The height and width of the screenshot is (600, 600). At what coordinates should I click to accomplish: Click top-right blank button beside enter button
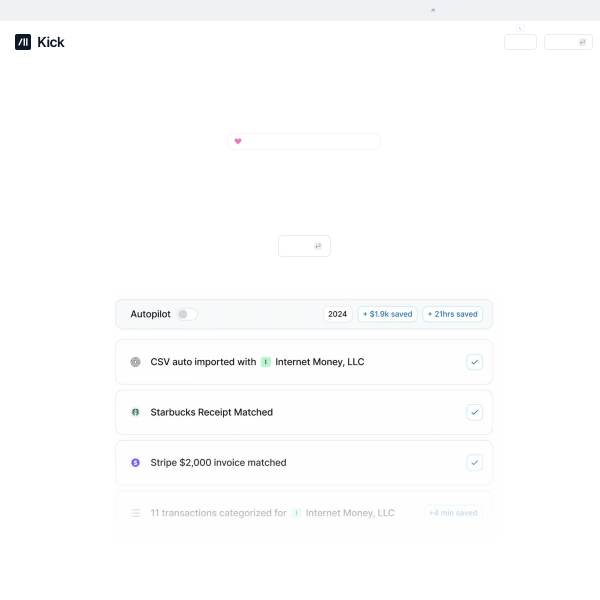[520, 42]
